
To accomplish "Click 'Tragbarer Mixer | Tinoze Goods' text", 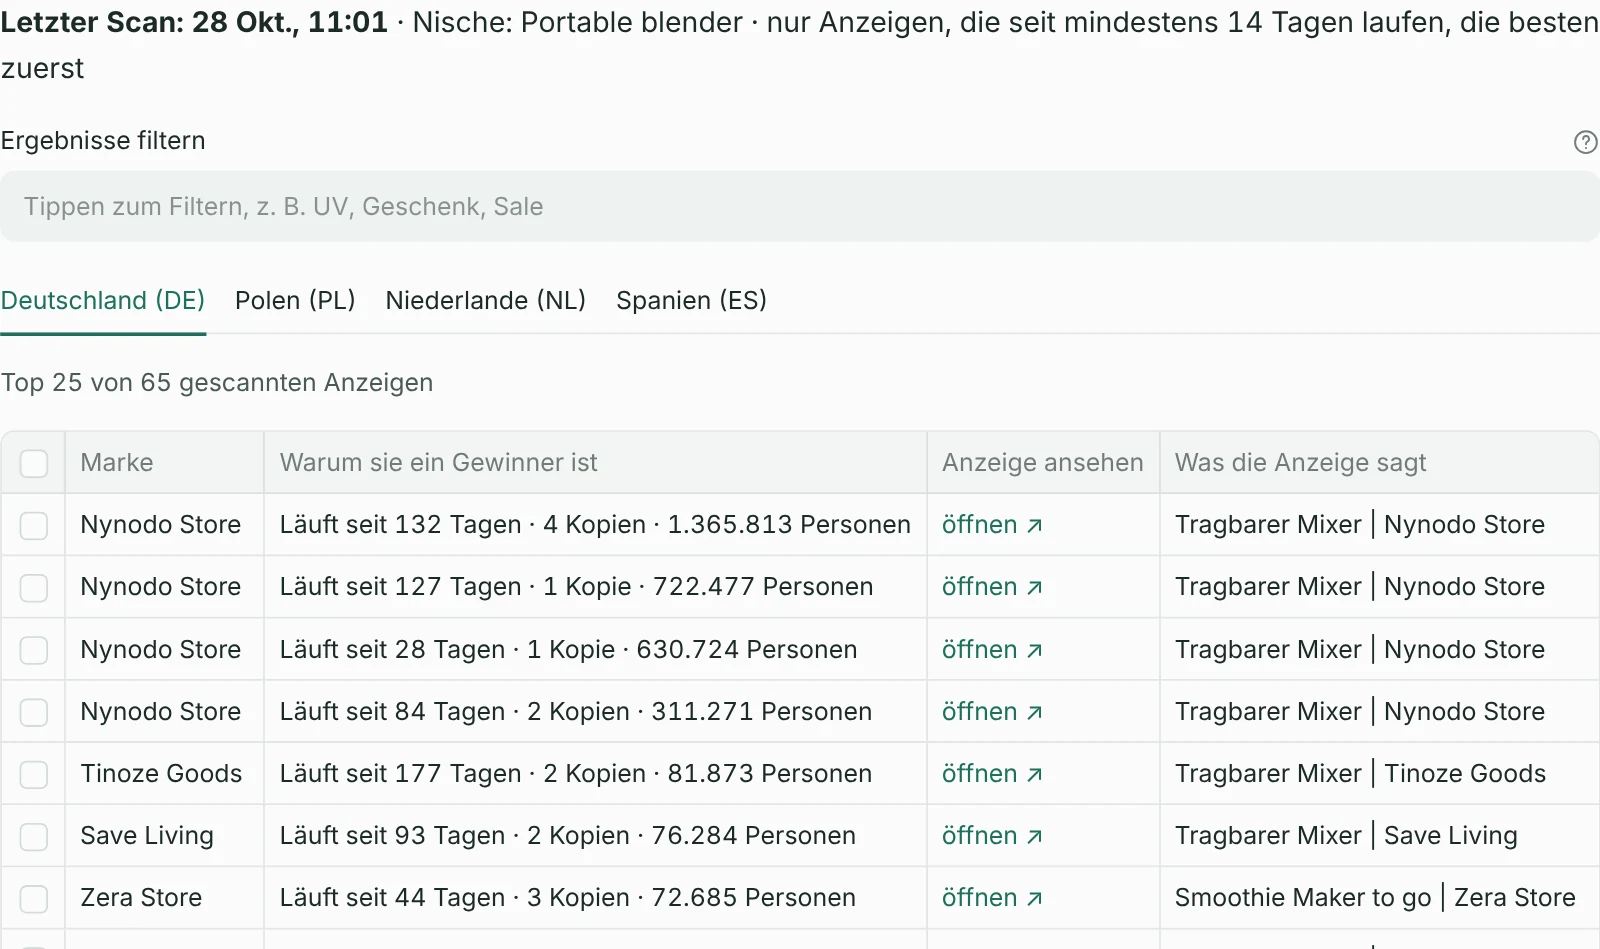I will pyautogui.click(x=1360, y=773).
